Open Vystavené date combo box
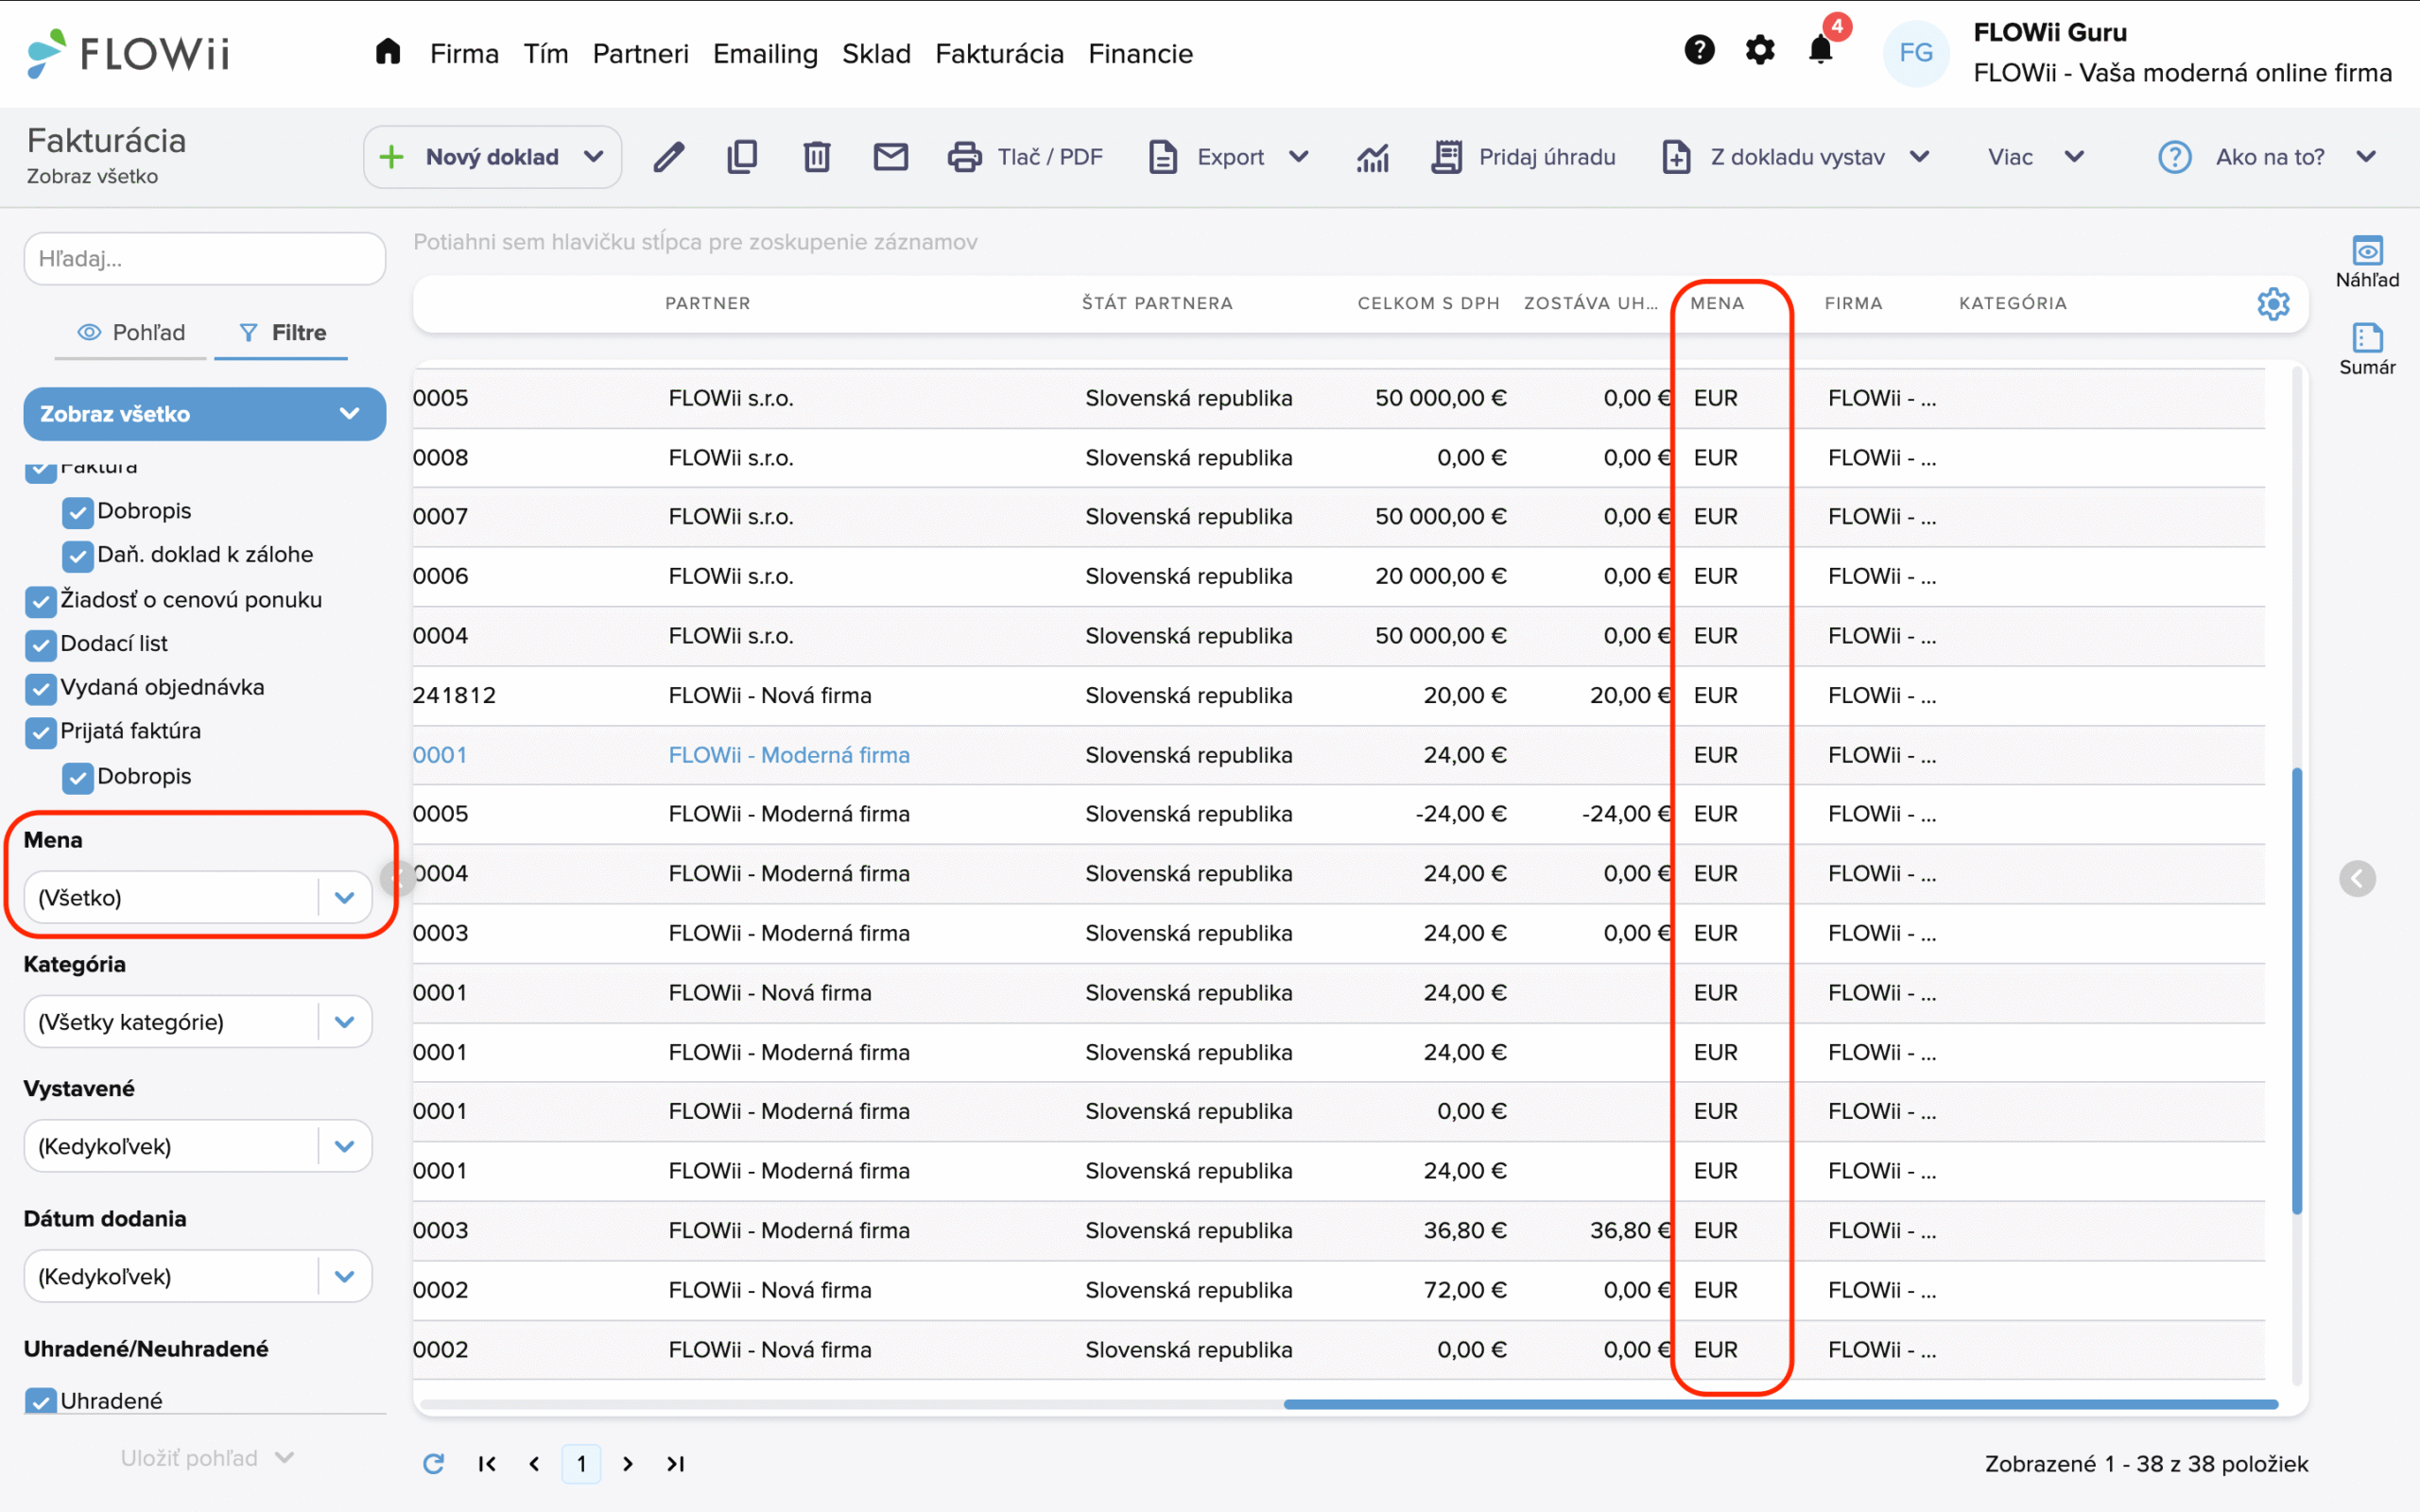 pyautogui.click(x=198, y=1146)
